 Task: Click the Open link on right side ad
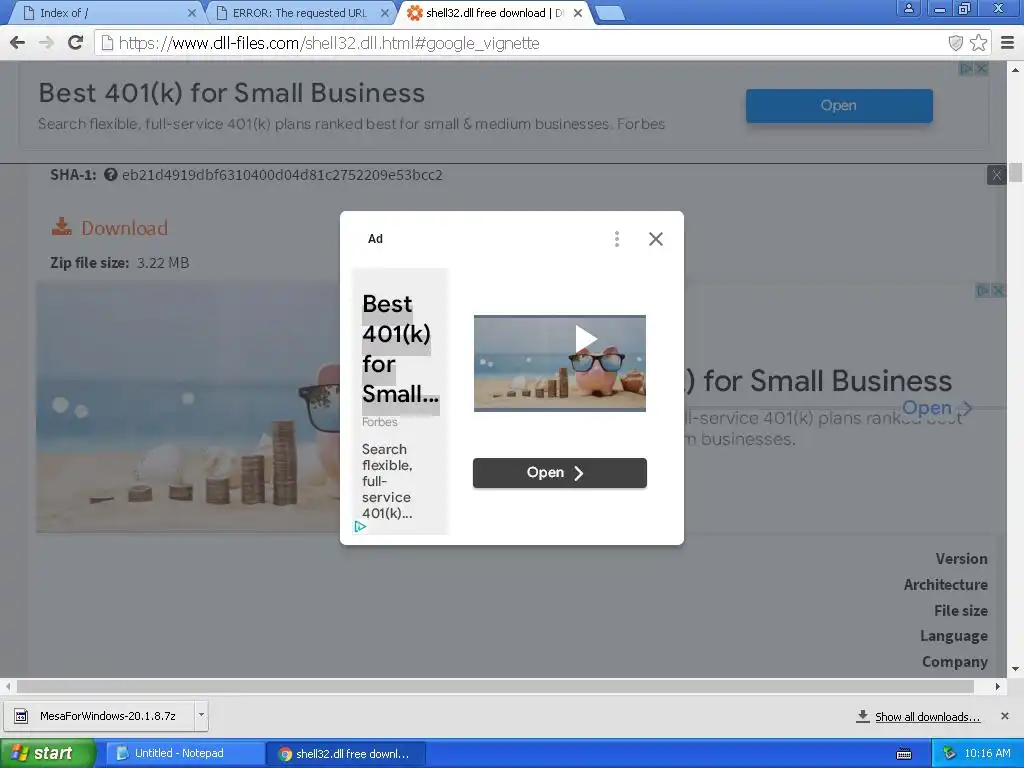(936, 408)
